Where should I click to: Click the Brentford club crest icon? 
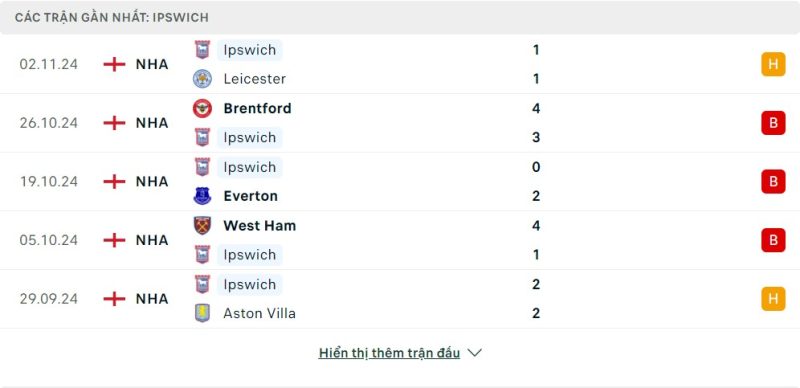[203, 108]
